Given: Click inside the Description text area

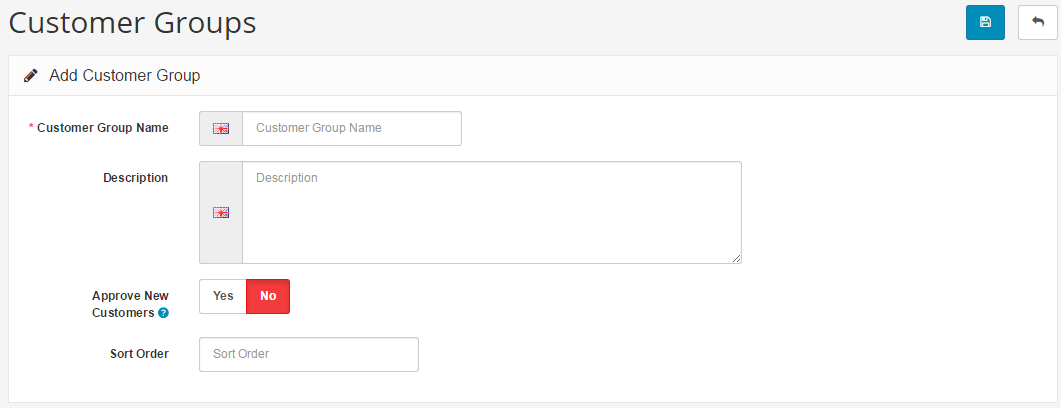Looking at the screenshot, I should pyautogui.click(x=491, y=212).
